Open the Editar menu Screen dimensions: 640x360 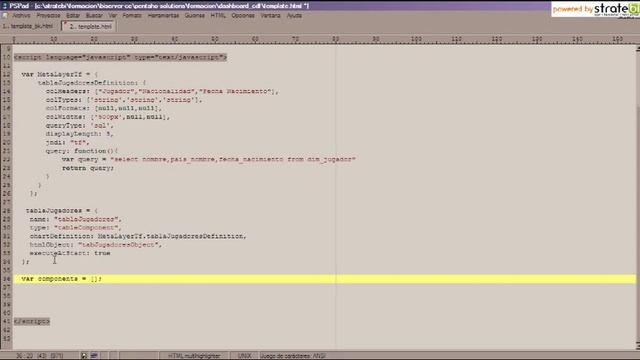(x=73, y=16)
